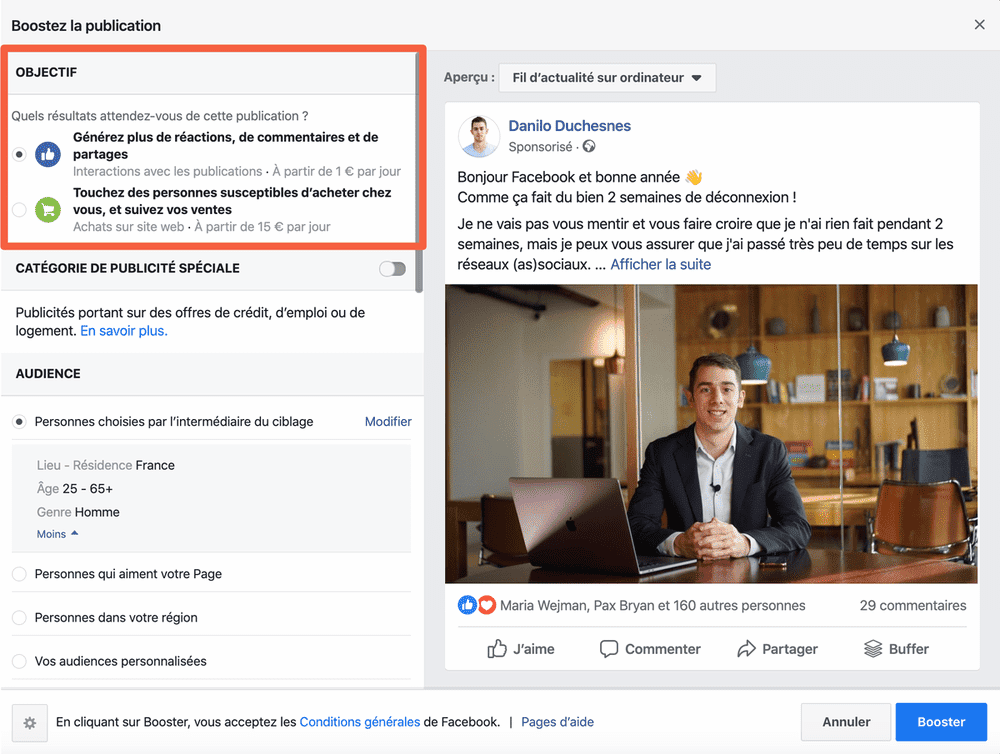The width and height of the screenshot is (1000, 754).
Task: Click the green shopping cart objective icon
Action: point(47,210)
